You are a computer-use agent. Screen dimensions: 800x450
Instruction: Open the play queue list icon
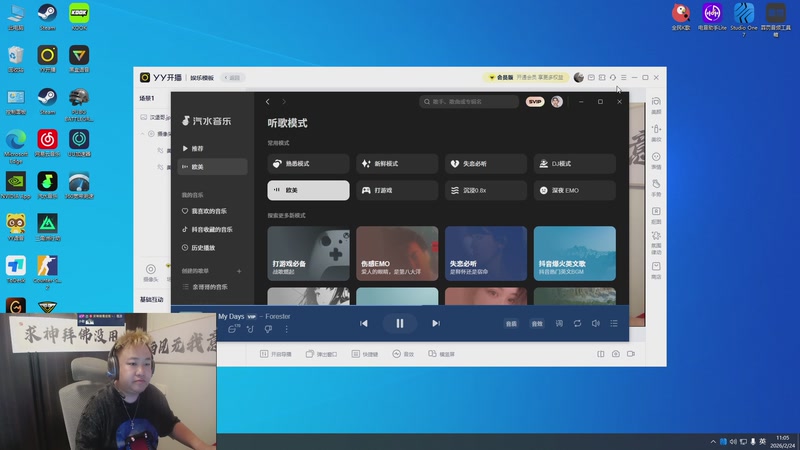coord(614,323)
